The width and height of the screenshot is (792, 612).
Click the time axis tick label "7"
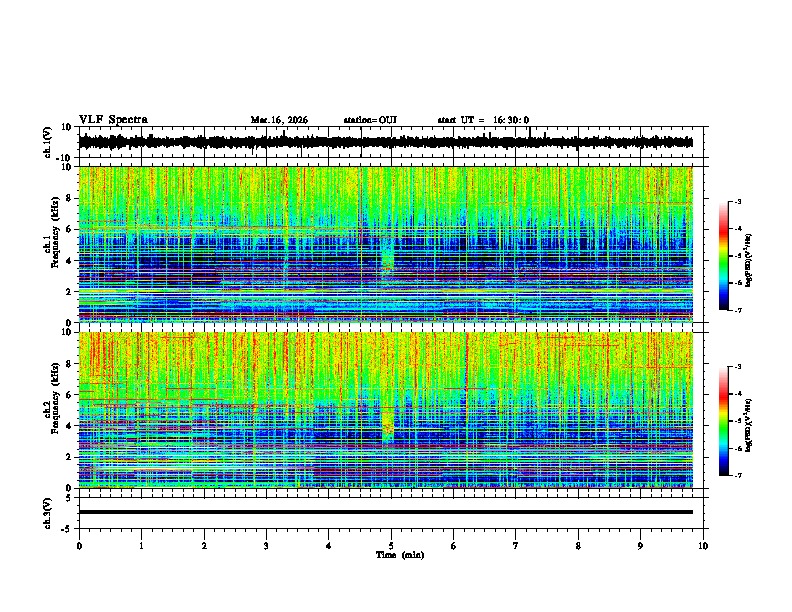click(516, 545)
